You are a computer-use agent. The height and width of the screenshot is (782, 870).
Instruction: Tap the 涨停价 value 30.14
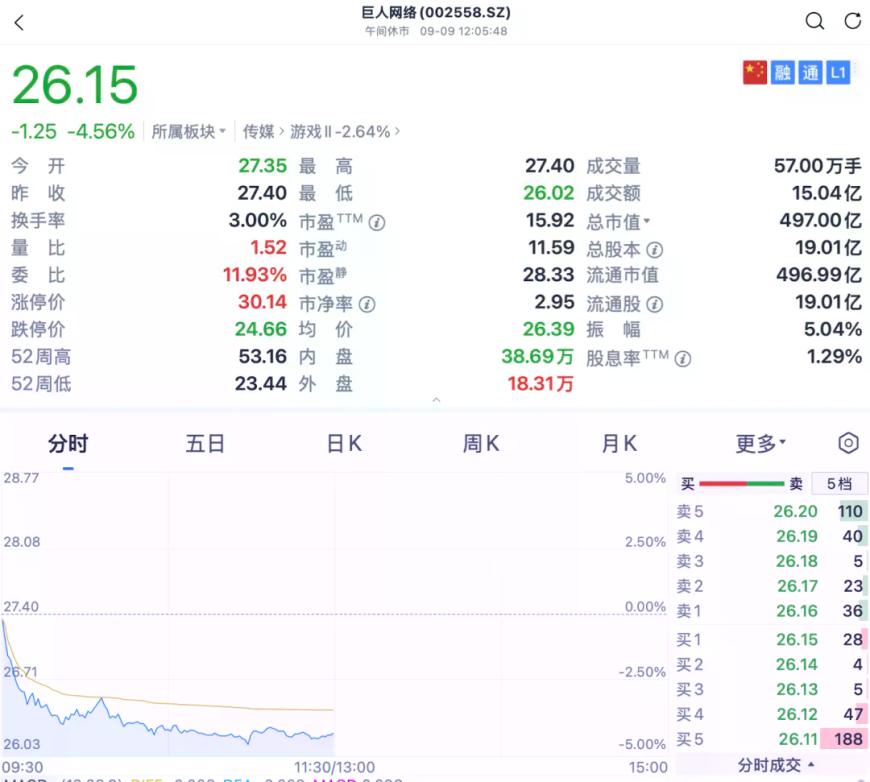(262, 302)
